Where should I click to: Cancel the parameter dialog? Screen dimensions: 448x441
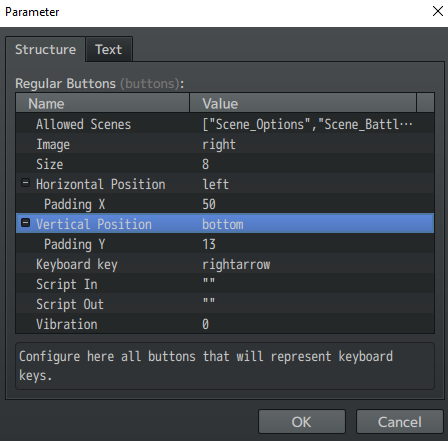399,422
